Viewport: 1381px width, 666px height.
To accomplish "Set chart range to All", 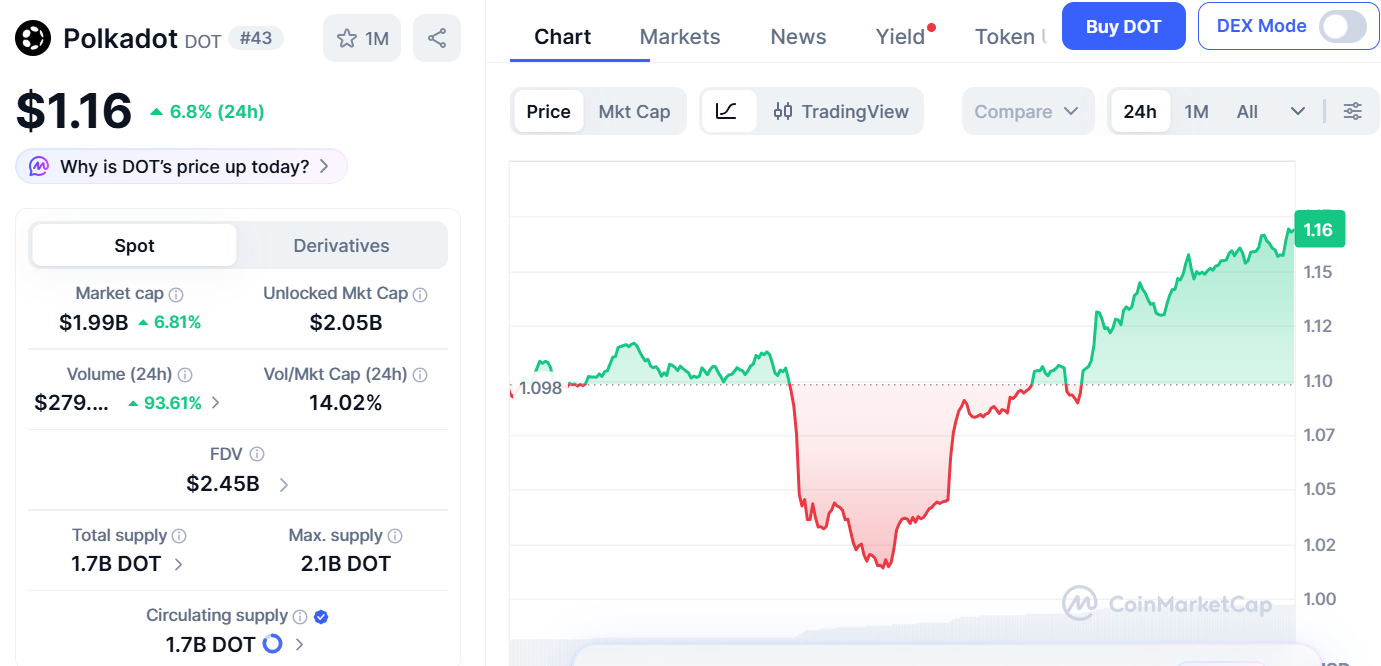I will pyautogui.click(x=1247, y=111).
